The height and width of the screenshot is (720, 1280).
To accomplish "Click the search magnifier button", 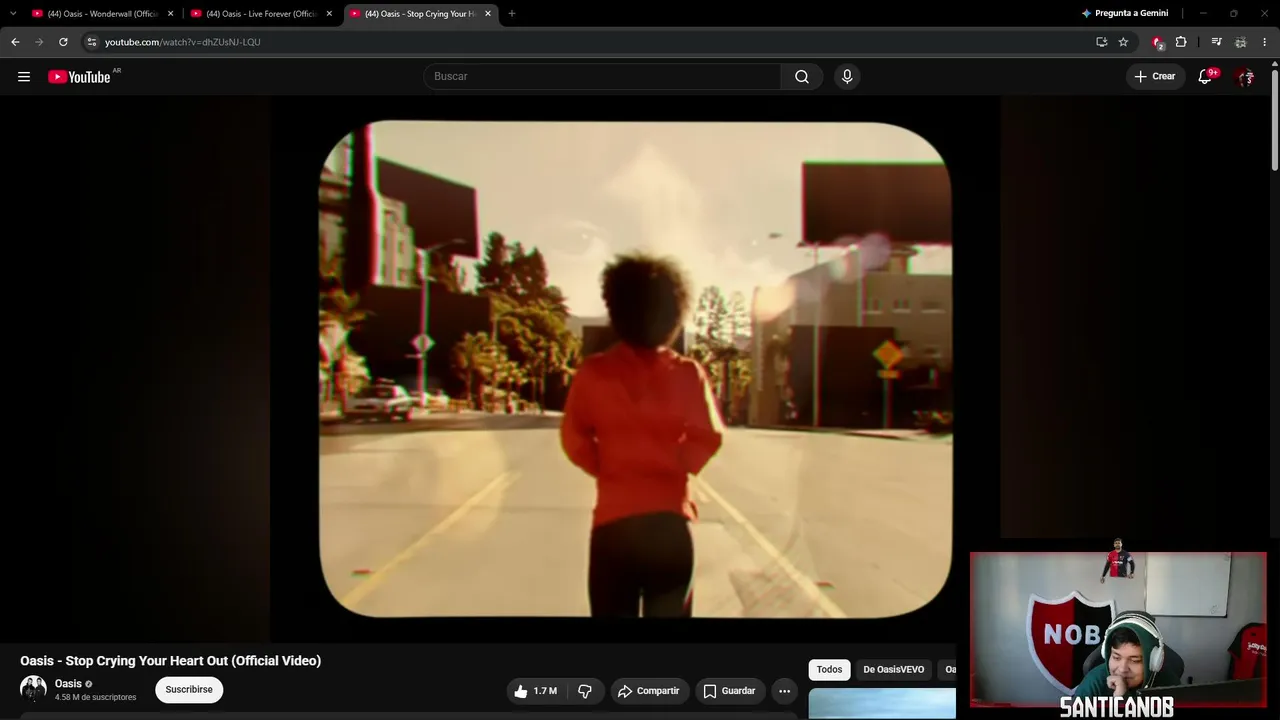I will [802, 77].
